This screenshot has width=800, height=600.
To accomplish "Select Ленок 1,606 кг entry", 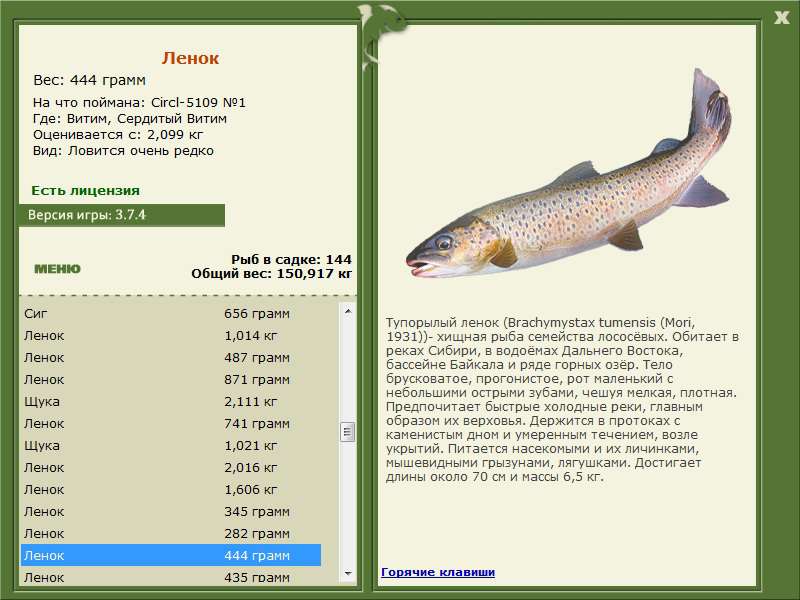I will pyautogui.click(x=170, y=489).
